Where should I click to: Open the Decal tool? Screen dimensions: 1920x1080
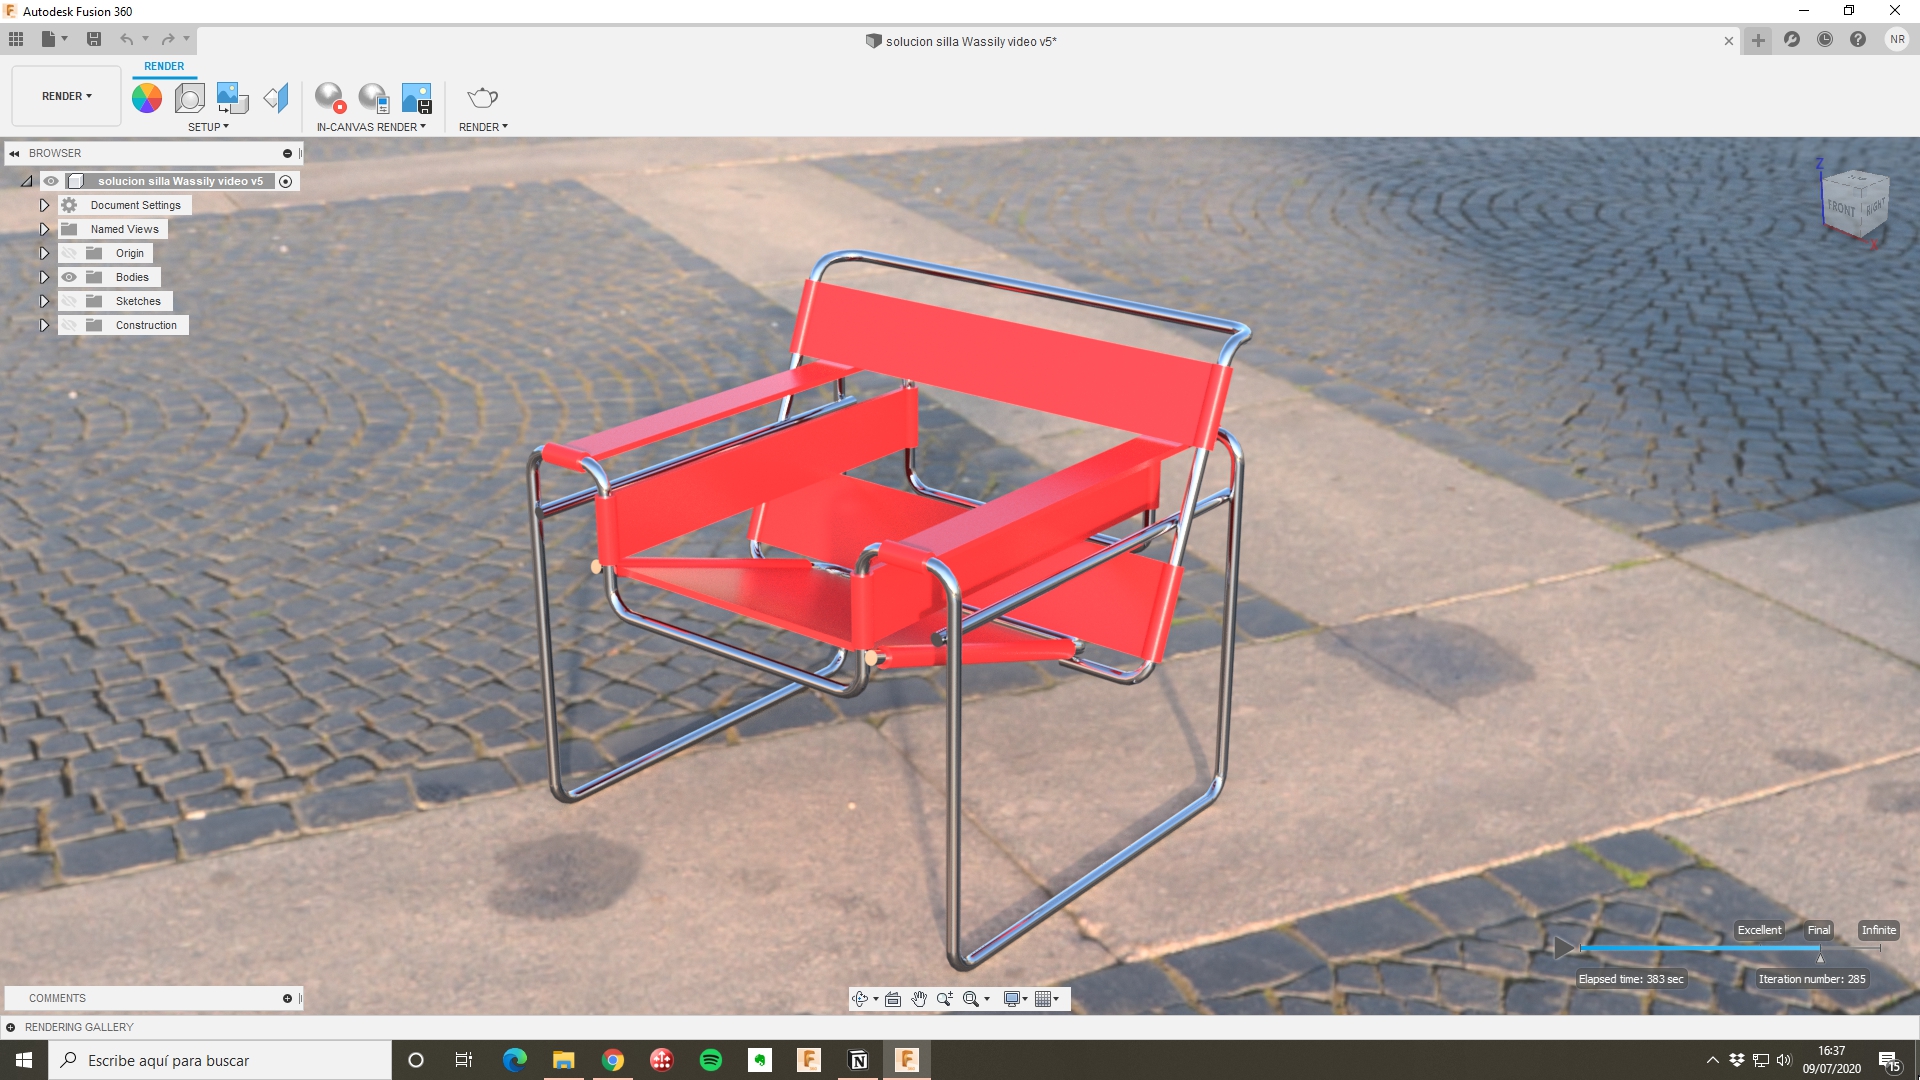point(232,97)
